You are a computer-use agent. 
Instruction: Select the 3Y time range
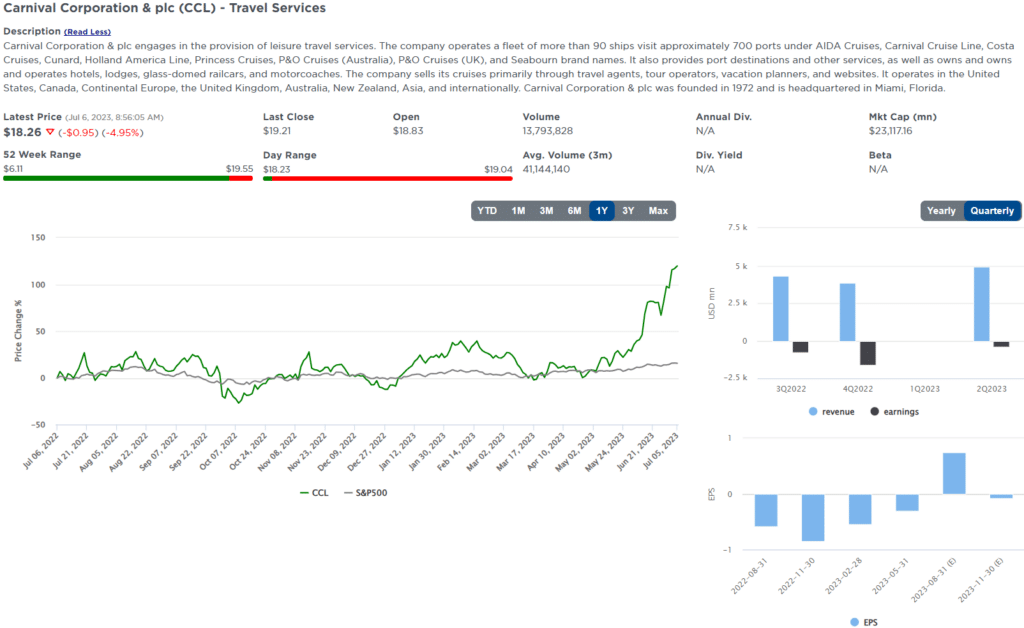coord(628,211)
